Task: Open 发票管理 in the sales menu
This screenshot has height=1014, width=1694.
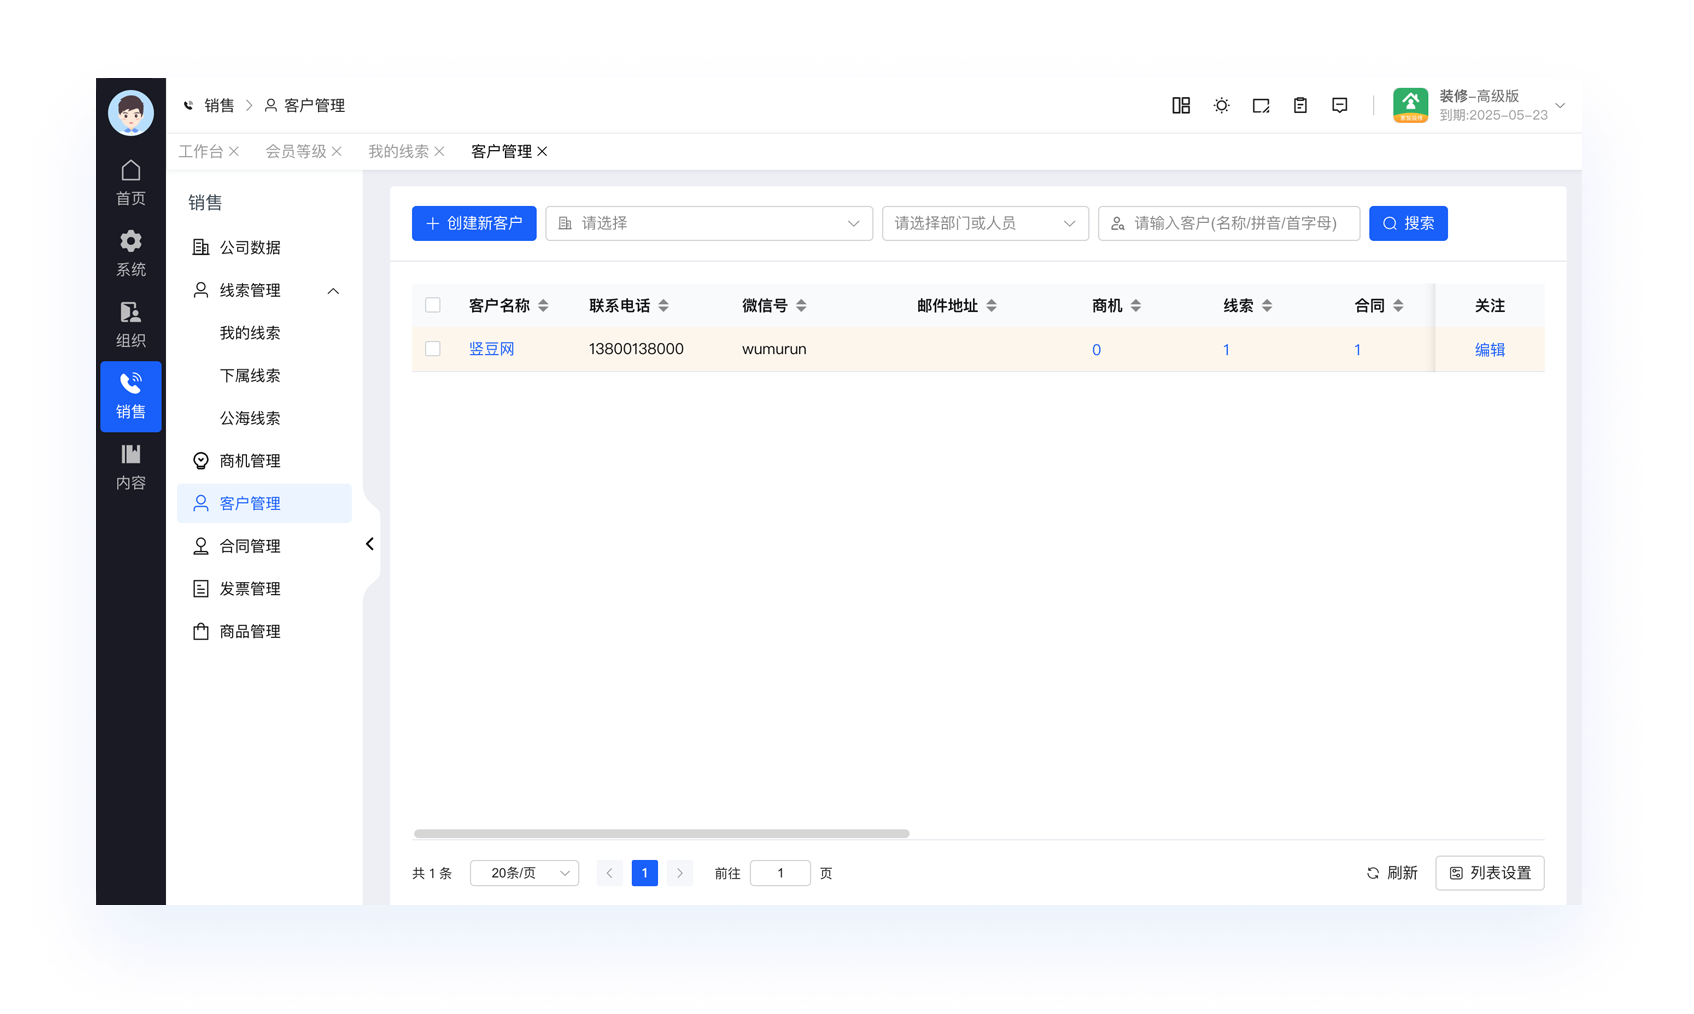Action: [x=265, y=589]
